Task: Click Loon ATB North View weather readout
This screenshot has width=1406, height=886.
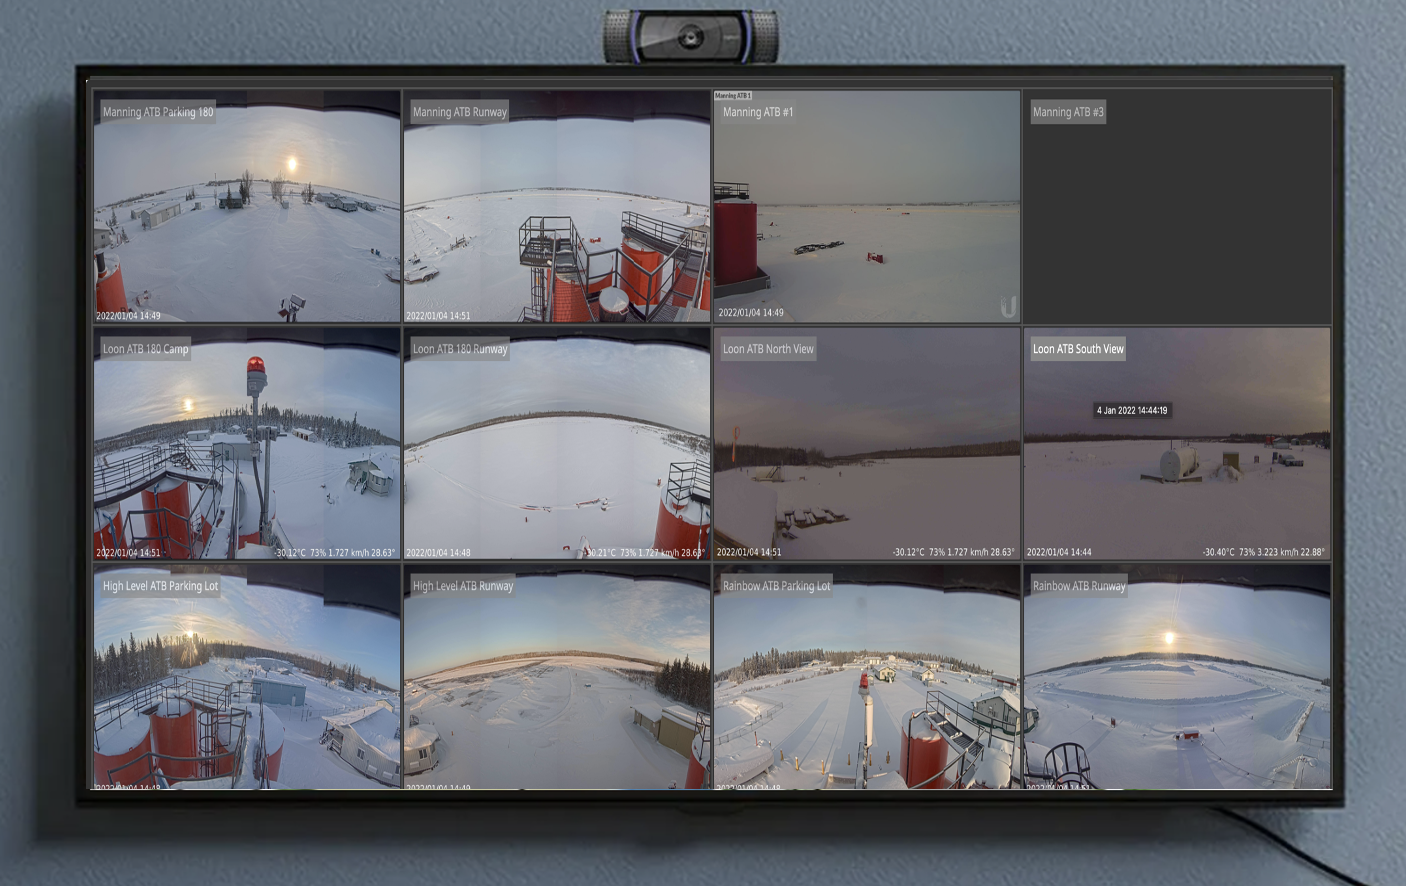Action: pyautogui.click(x=953, y=552)
